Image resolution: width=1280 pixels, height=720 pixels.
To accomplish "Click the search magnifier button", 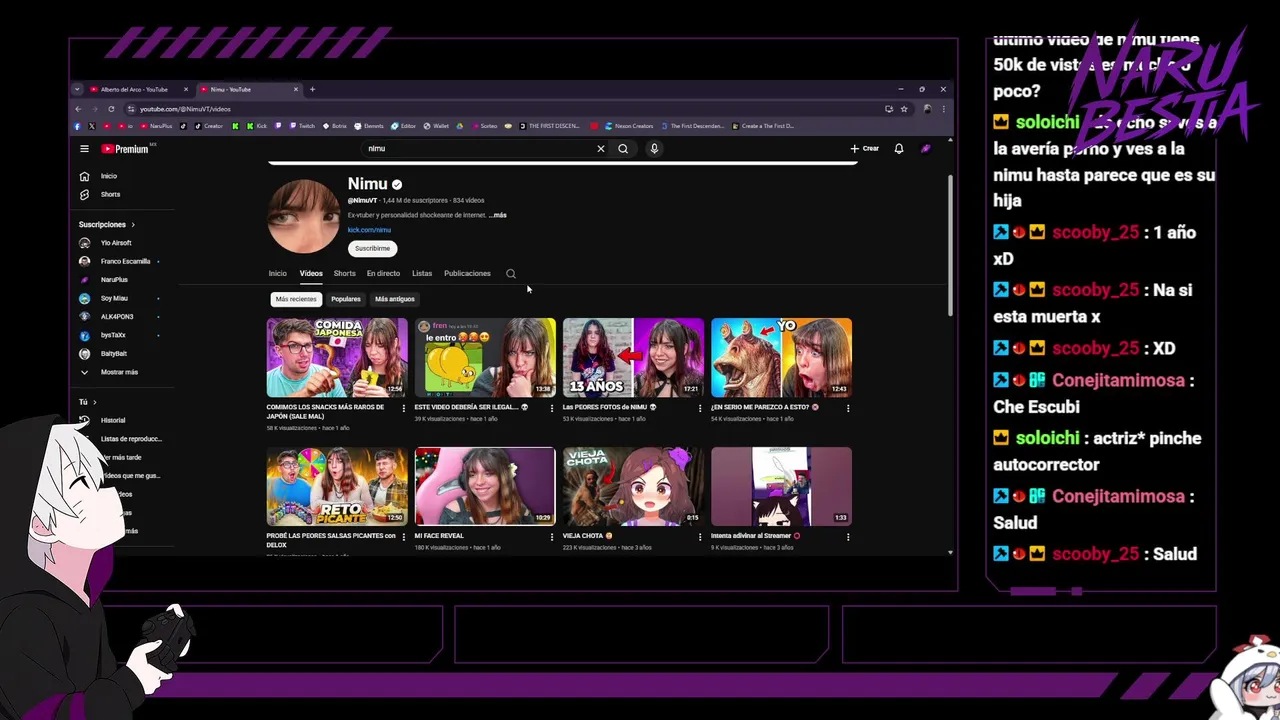I will pyautogui.click(x=623, y=149).
